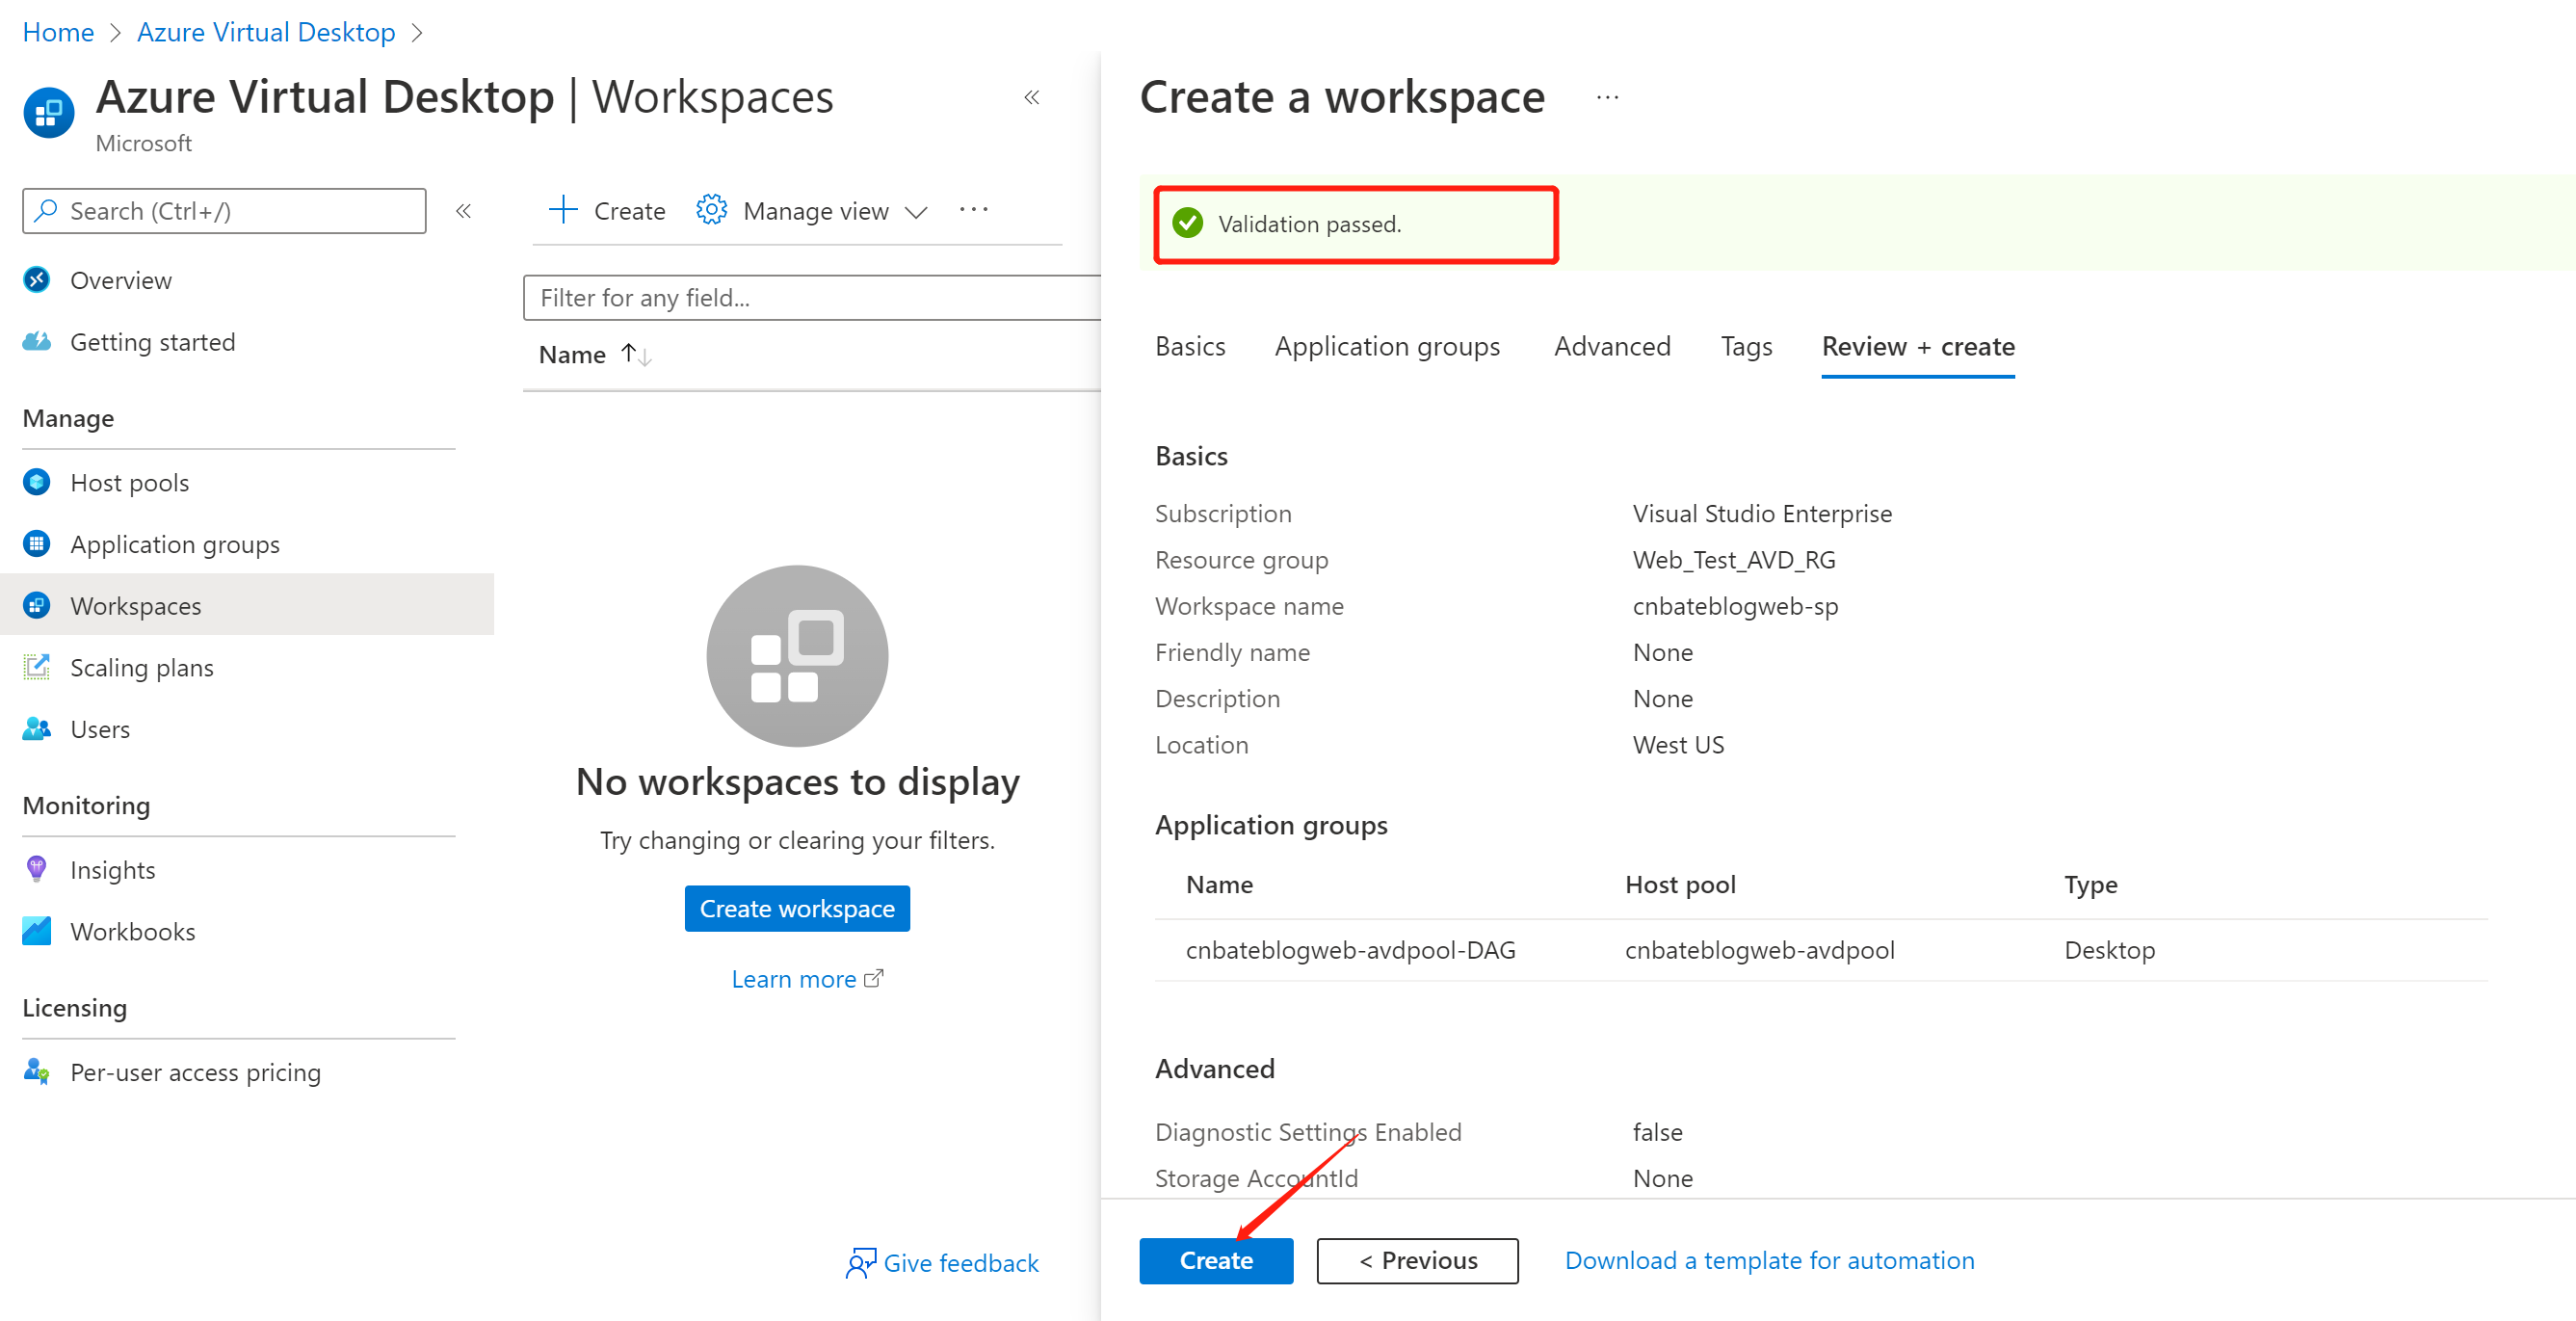This screenshot has height=1321, width=2576.
Task: Select the Review + create tab
Action: tap(1918, 346)
